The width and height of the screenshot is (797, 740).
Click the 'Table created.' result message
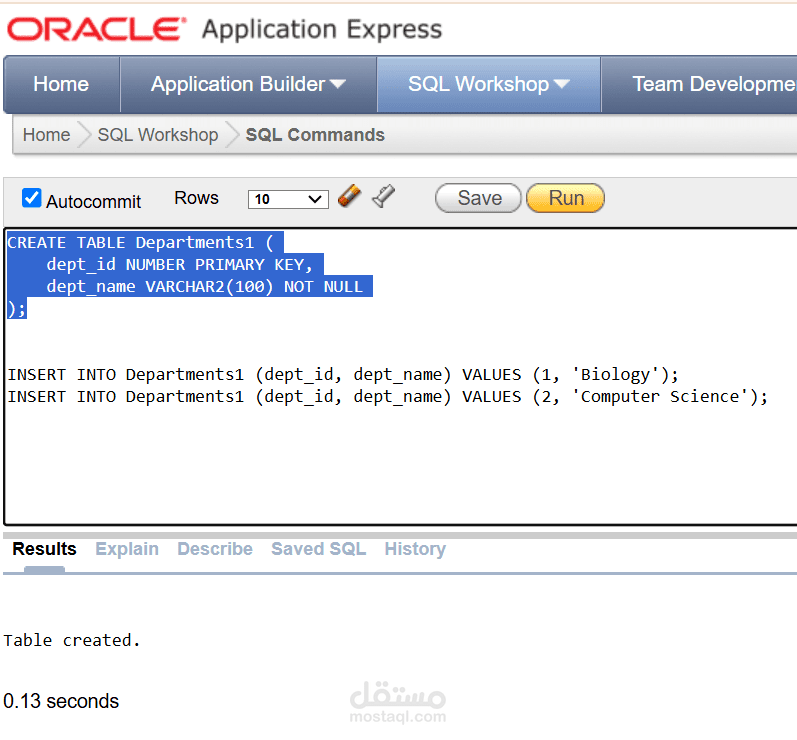point(72,640)
